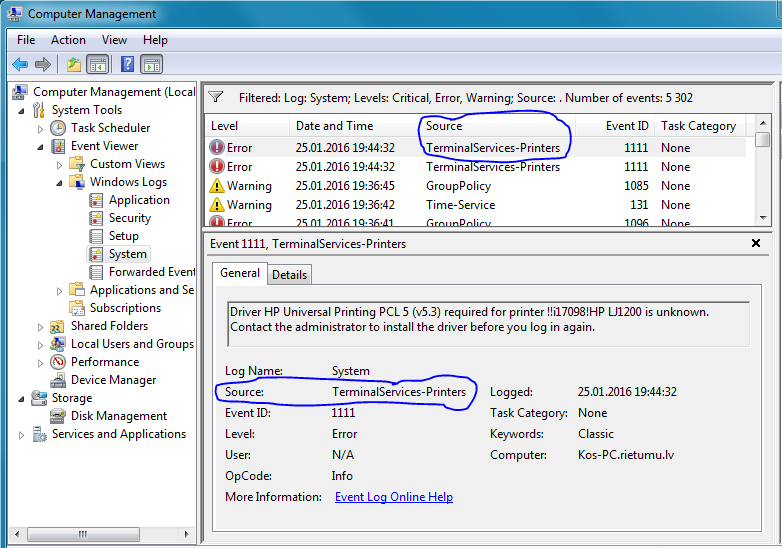Click the Back arrow toolbar icon

pyautogui.click(x=20, y=64)
